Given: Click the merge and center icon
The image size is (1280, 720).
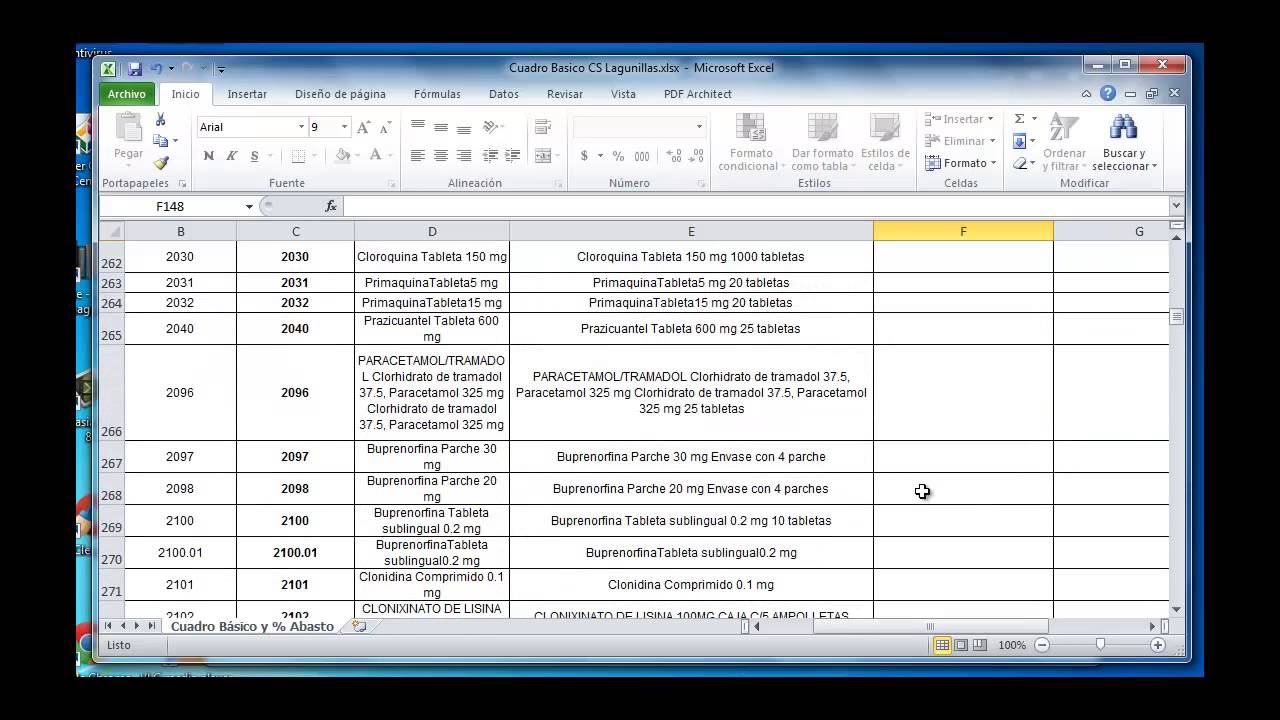Looking at the screenshot, I should click(x=543, y=156).
